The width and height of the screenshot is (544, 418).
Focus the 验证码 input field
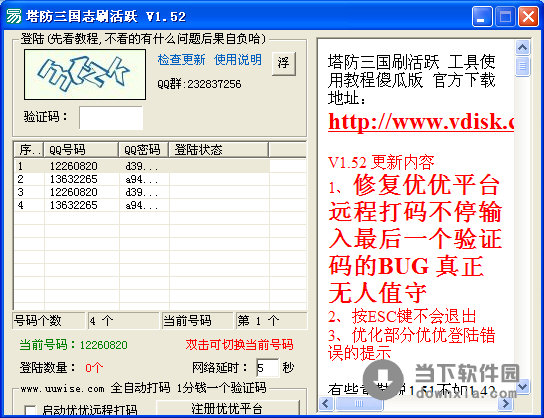[111, 118]
